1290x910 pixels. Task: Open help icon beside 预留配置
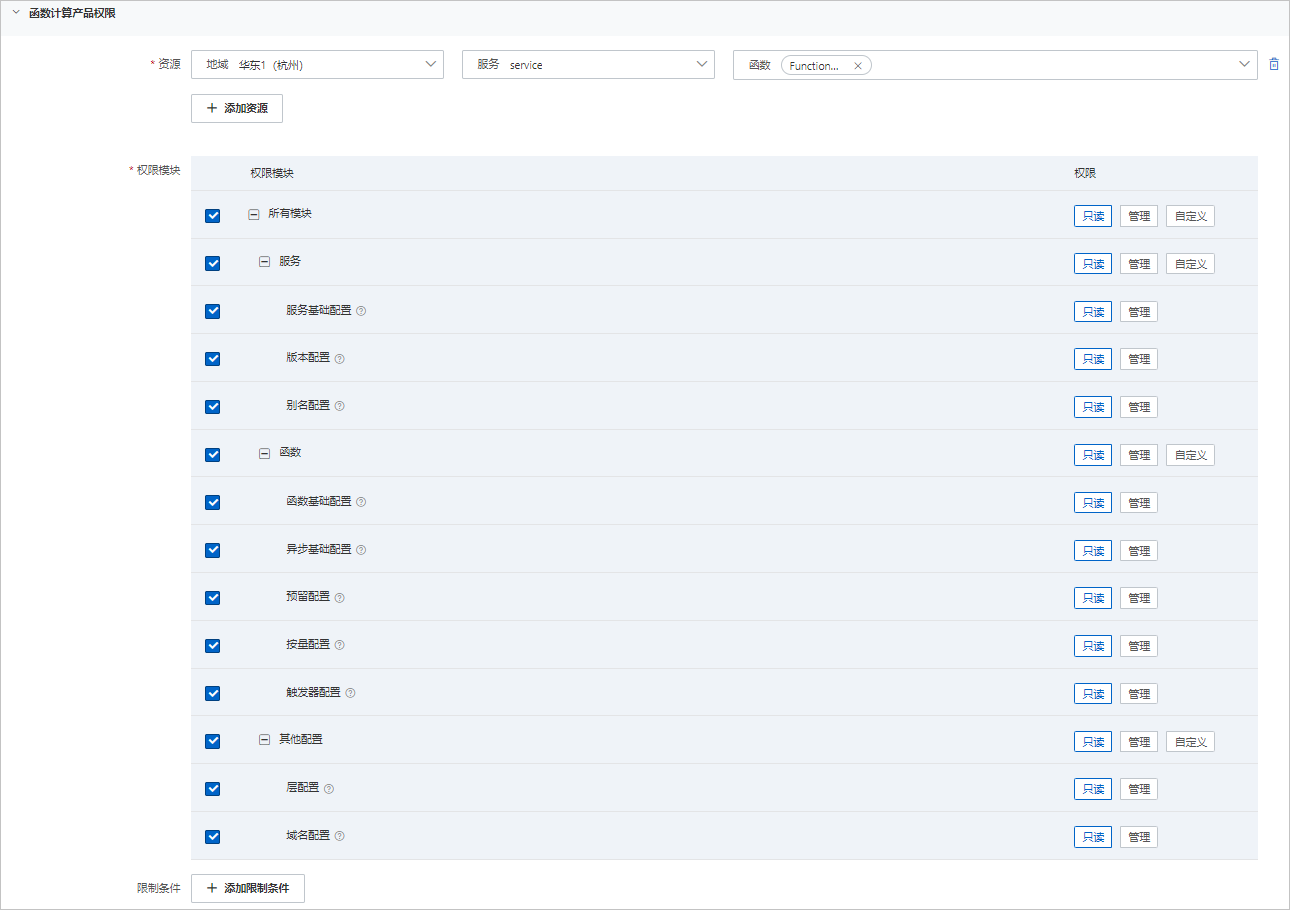[339, 597]
